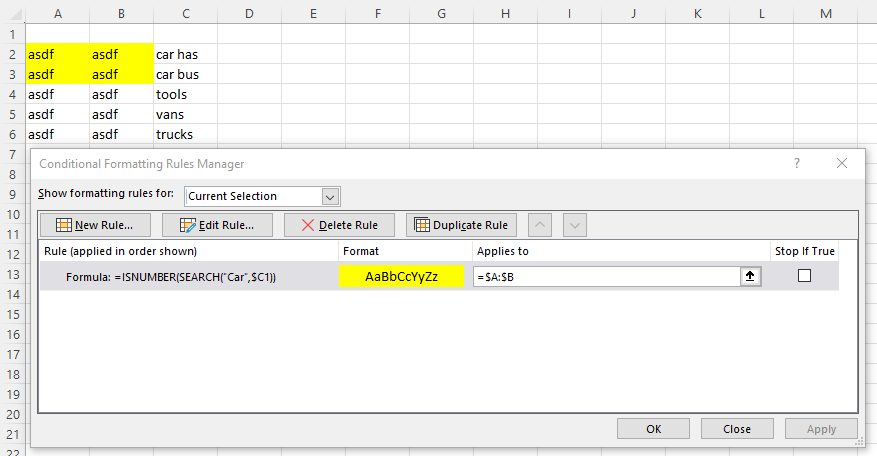Image resolution: width=877 pixels, height=456 pixels.
Task: Open Edit Rule dialog
Action: click(x=217, y=225)
